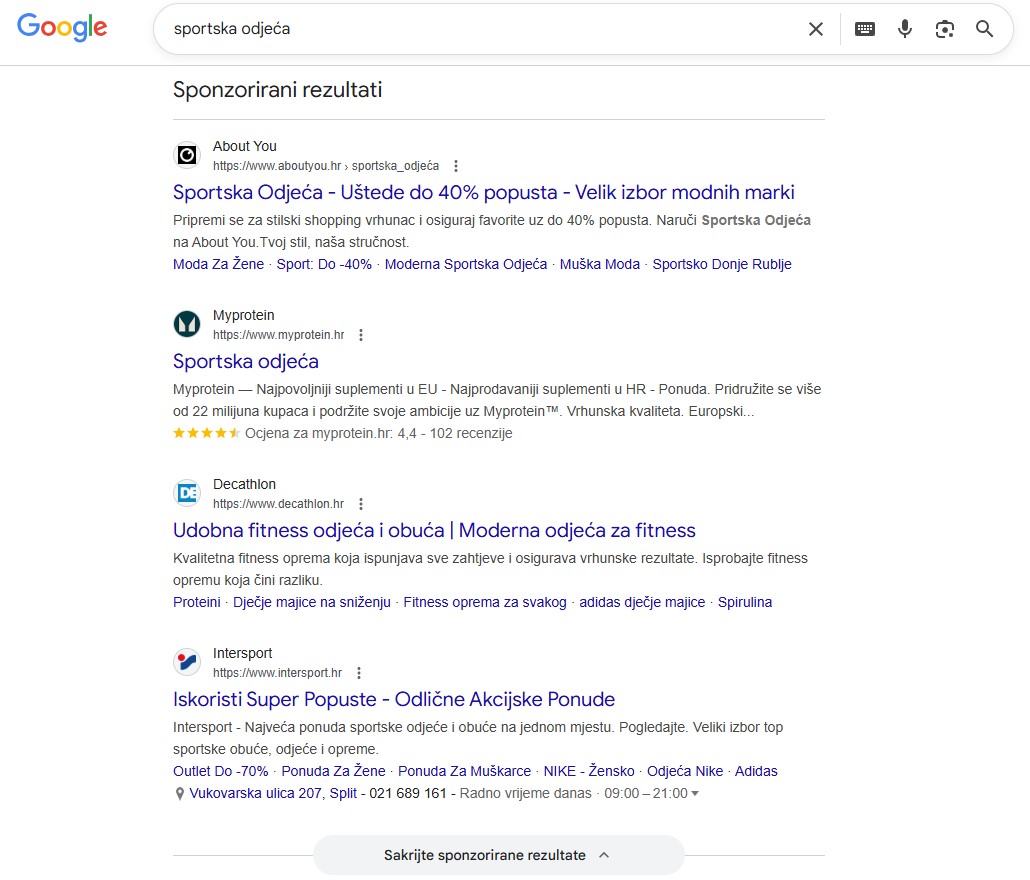This screenshot has height=880, width=1030.
Task: Open Google Lens camera search
Action: [x=944, y=28]
